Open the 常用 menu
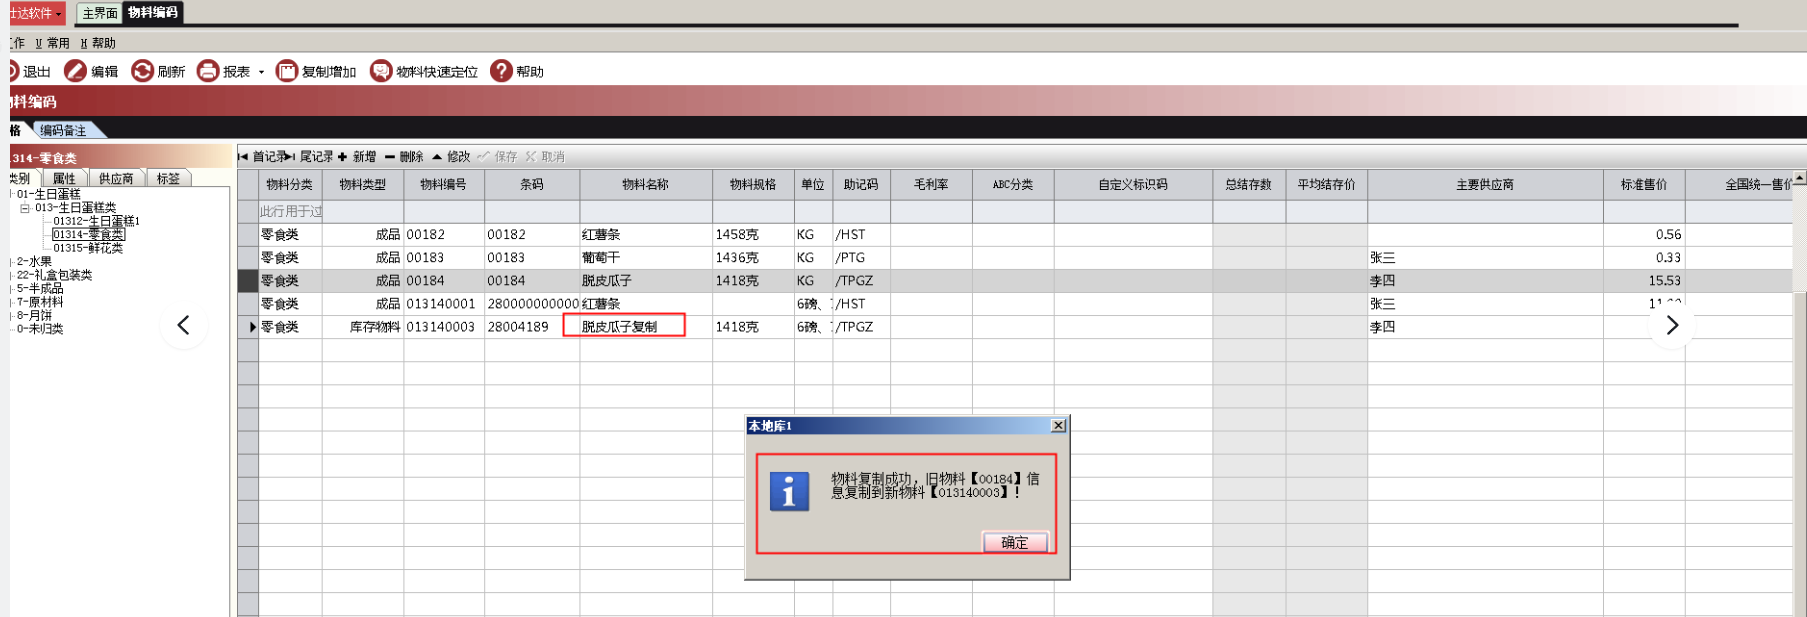1807x617 pixels. click(x=52, y=43)
